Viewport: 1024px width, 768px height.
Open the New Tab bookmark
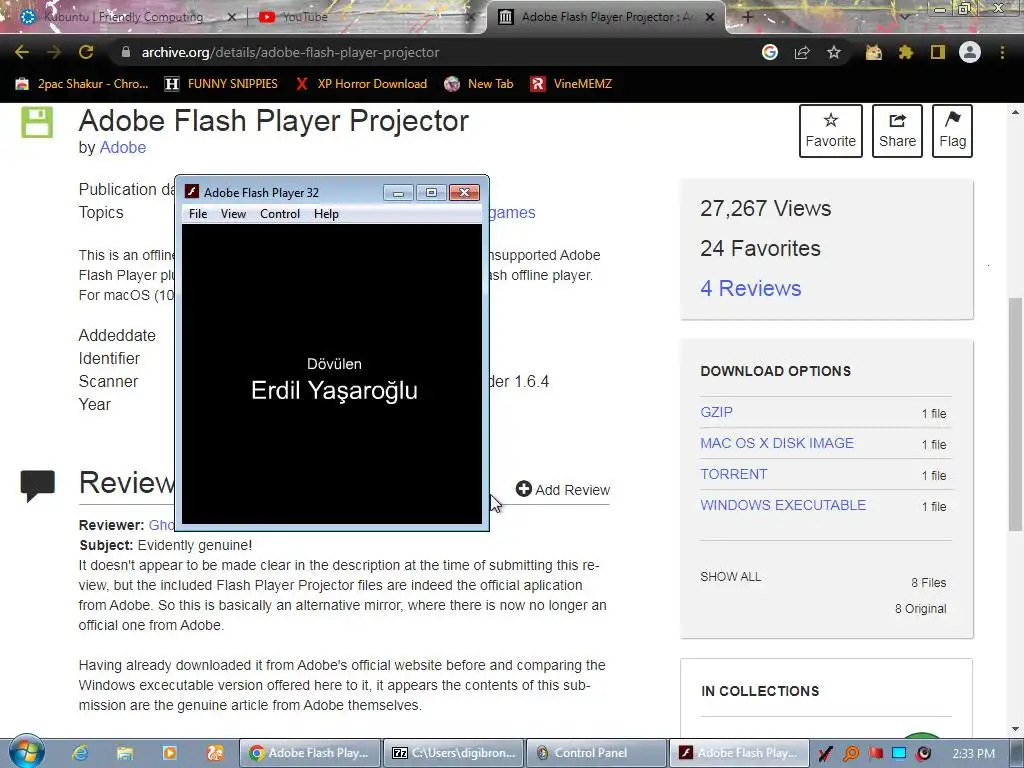click(479, 84)
